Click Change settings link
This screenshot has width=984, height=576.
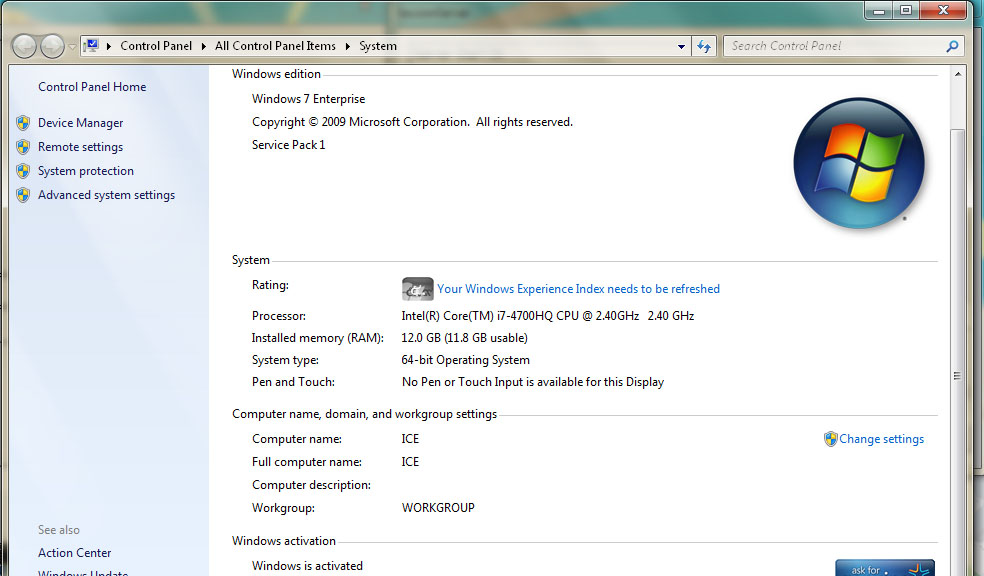[882, 439]
